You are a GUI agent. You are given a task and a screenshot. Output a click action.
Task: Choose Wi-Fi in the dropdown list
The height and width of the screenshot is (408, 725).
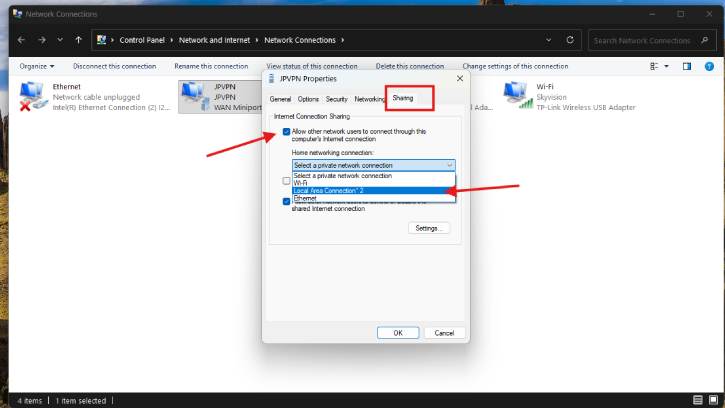(374, 183)
